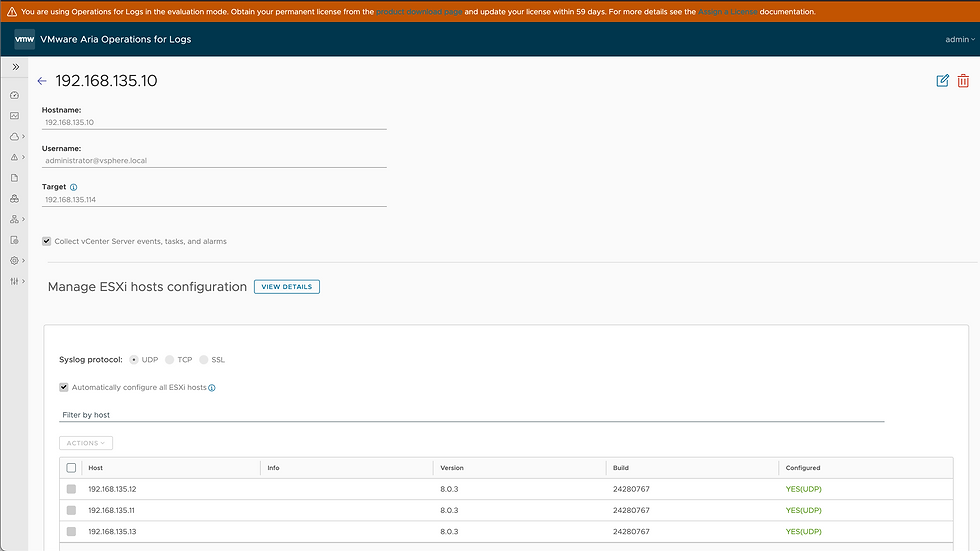Image resolution: width=980 pixels, height=551 pixels.
Task: Click the Filter by host field
Action: click(x=472, y=415)
